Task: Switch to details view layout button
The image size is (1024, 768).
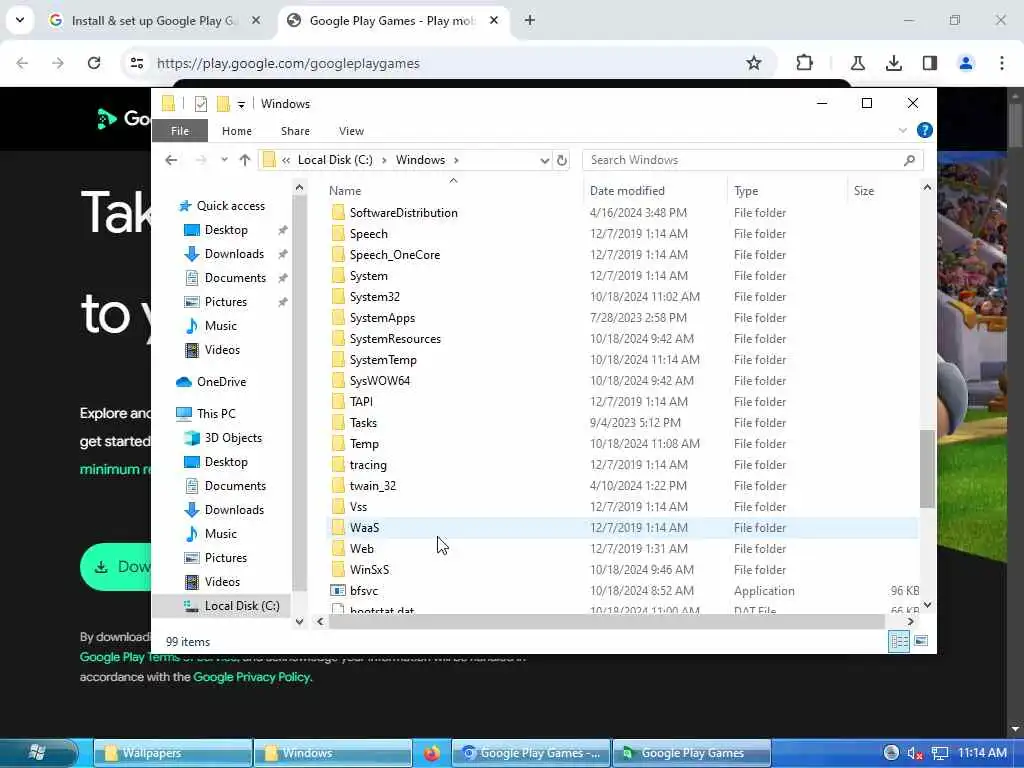Action: pyautogui.click(x=899, y=641)
